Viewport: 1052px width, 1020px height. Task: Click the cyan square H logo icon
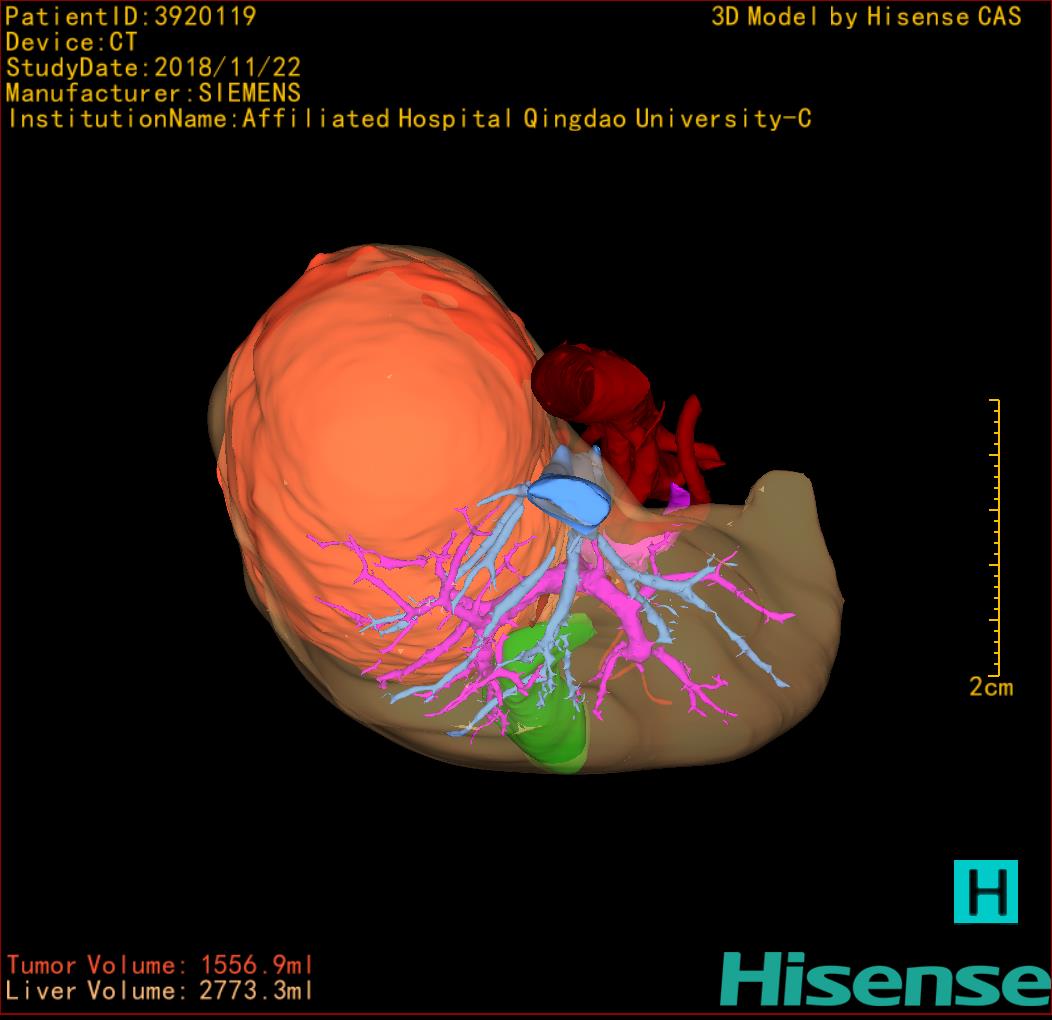pos(985,891)
